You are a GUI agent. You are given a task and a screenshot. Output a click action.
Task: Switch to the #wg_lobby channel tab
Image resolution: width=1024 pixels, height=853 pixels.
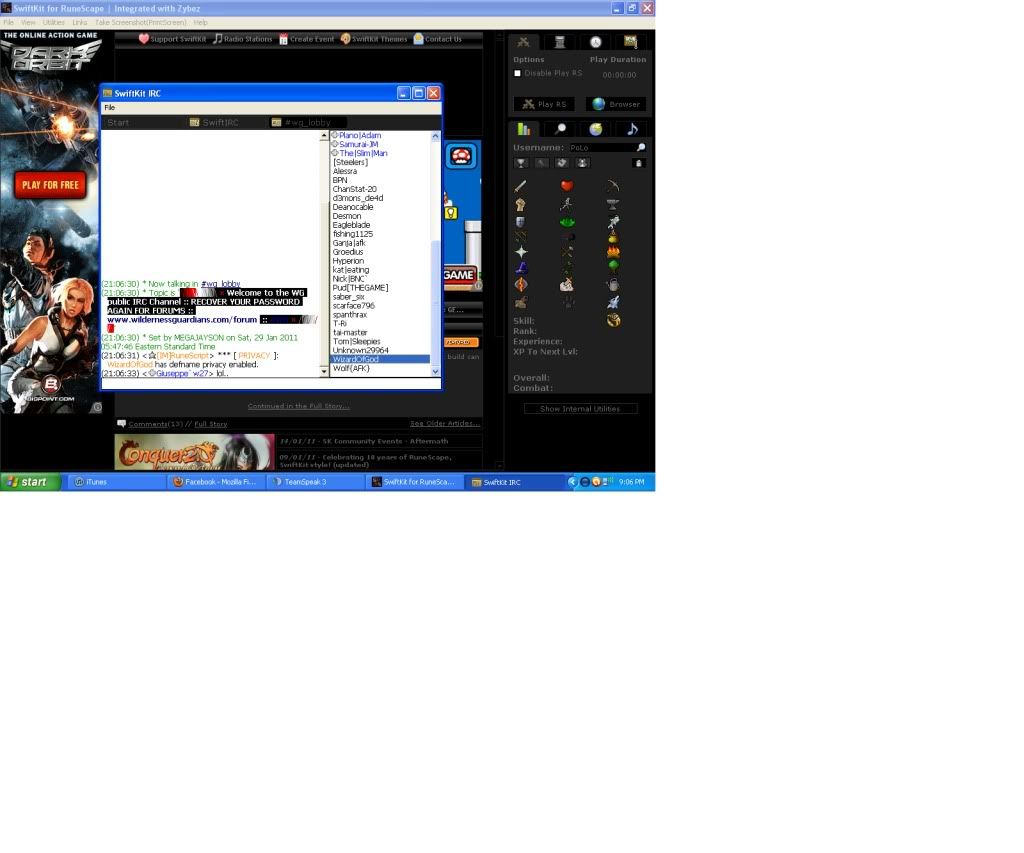click(308, 122)
